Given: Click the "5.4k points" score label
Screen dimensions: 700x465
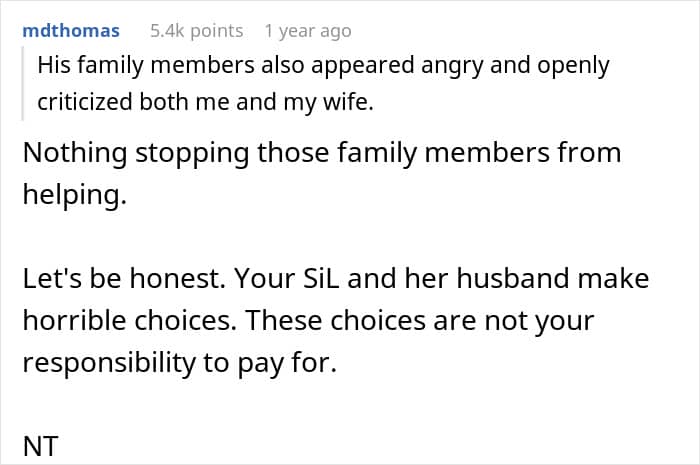Looking at the screenshot, I should click(x=197, y=31).
